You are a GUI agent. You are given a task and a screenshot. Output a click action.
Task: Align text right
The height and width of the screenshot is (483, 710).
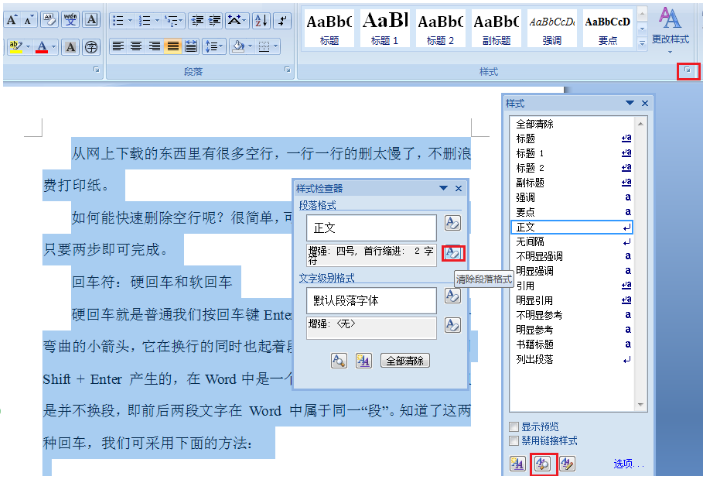pyautogui.click(x=154, y=47)
